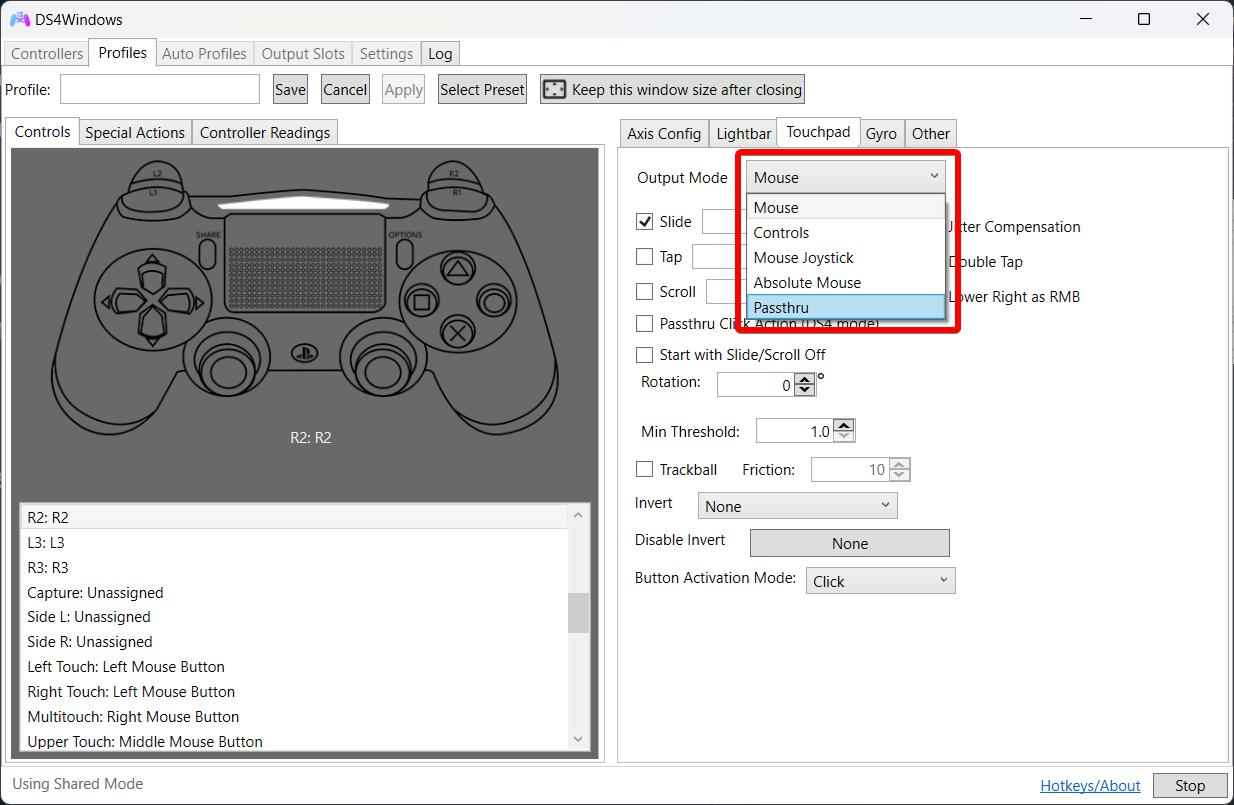Screen dimensions: 1234x805
Task: Click the Save profile button
Action: click(290, 89)
